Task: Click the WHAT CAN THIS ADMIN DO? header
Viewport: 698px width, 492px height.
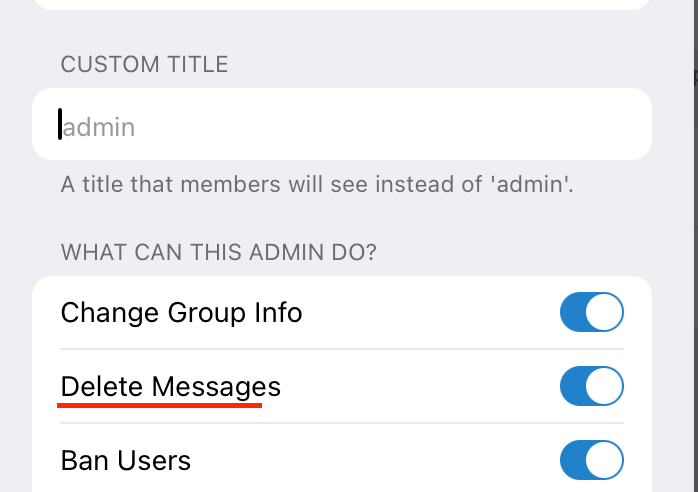Action: [x=218, y=251]
